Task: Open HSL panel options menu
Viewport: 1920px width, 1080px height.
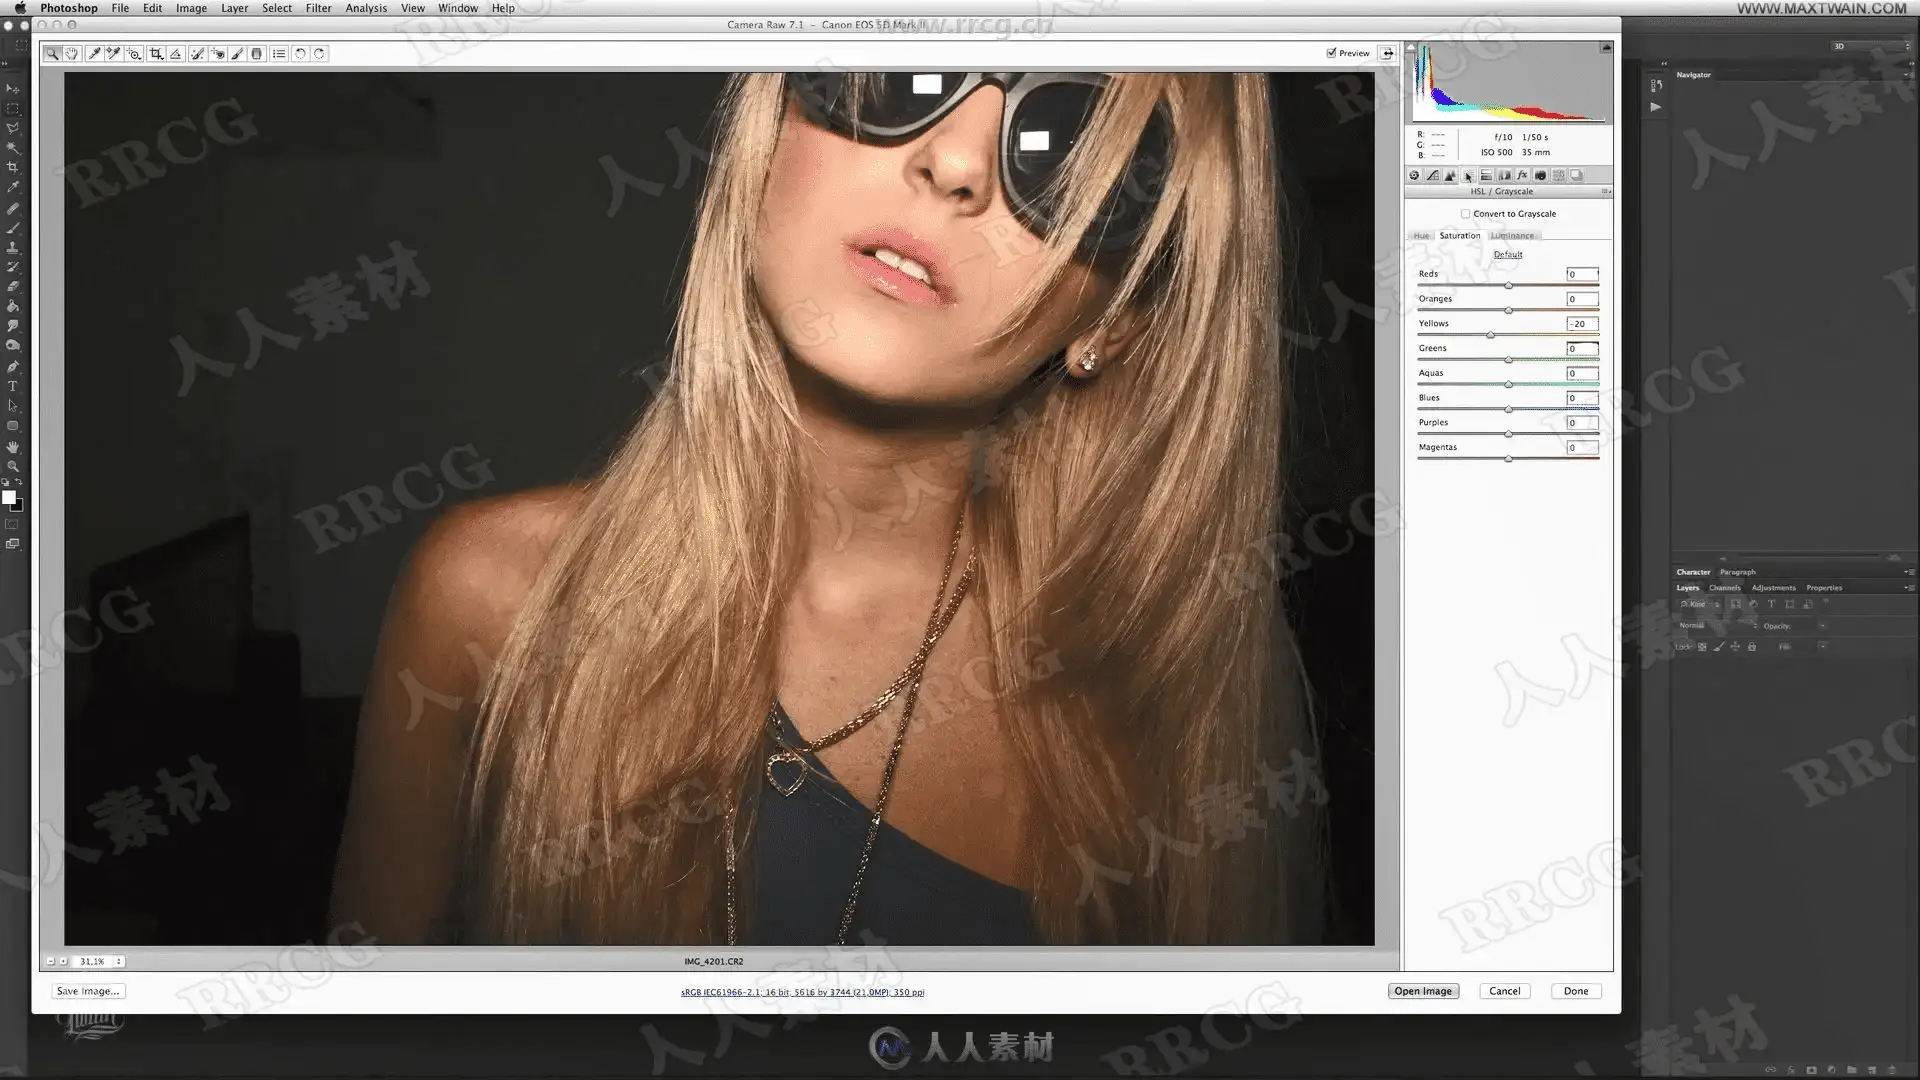Action: click(x=1605, y=192)
